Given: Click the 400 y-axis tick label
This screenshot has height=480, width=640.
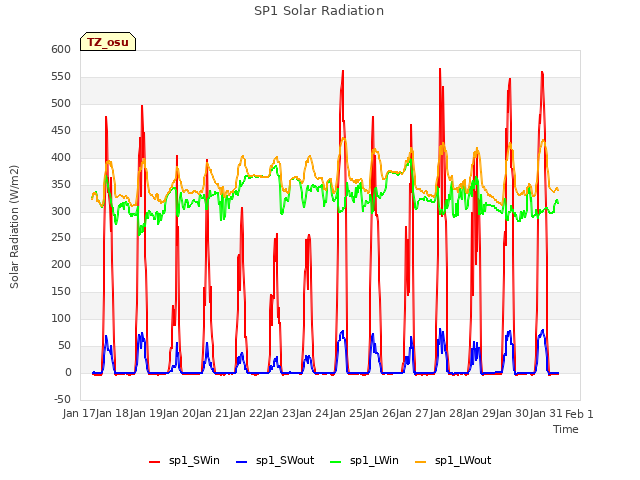Looking at the screenshot, I should click(x=61, y=157).
